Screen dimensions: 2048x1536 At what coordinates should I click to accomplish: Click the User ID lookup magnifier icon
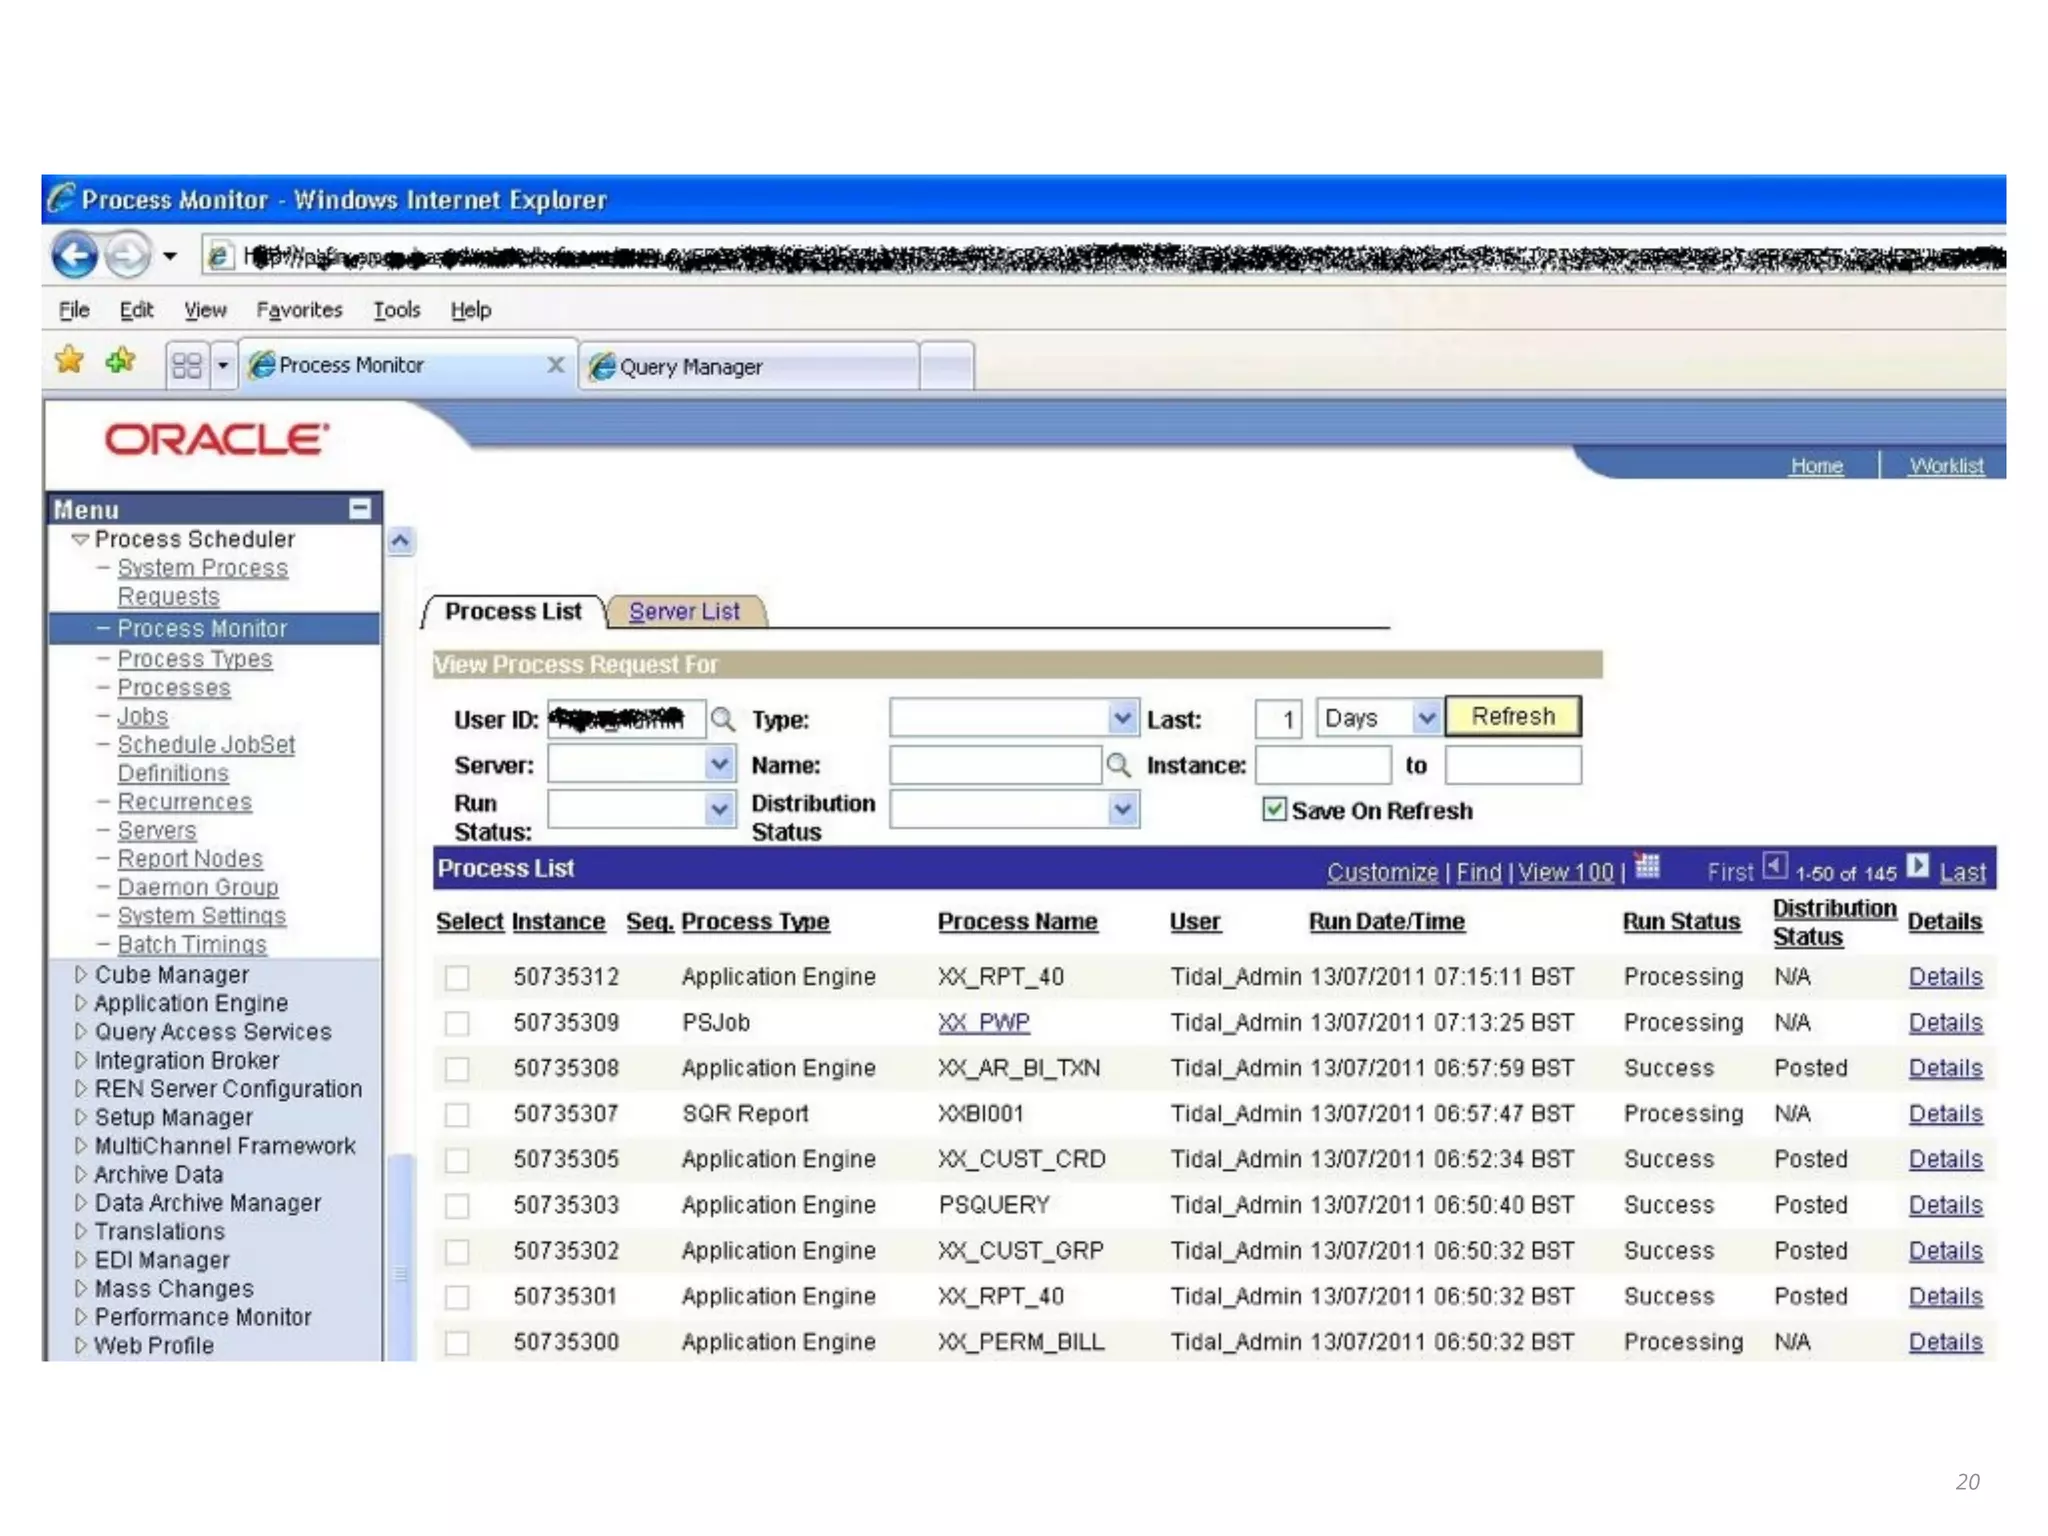coord(722,719)
